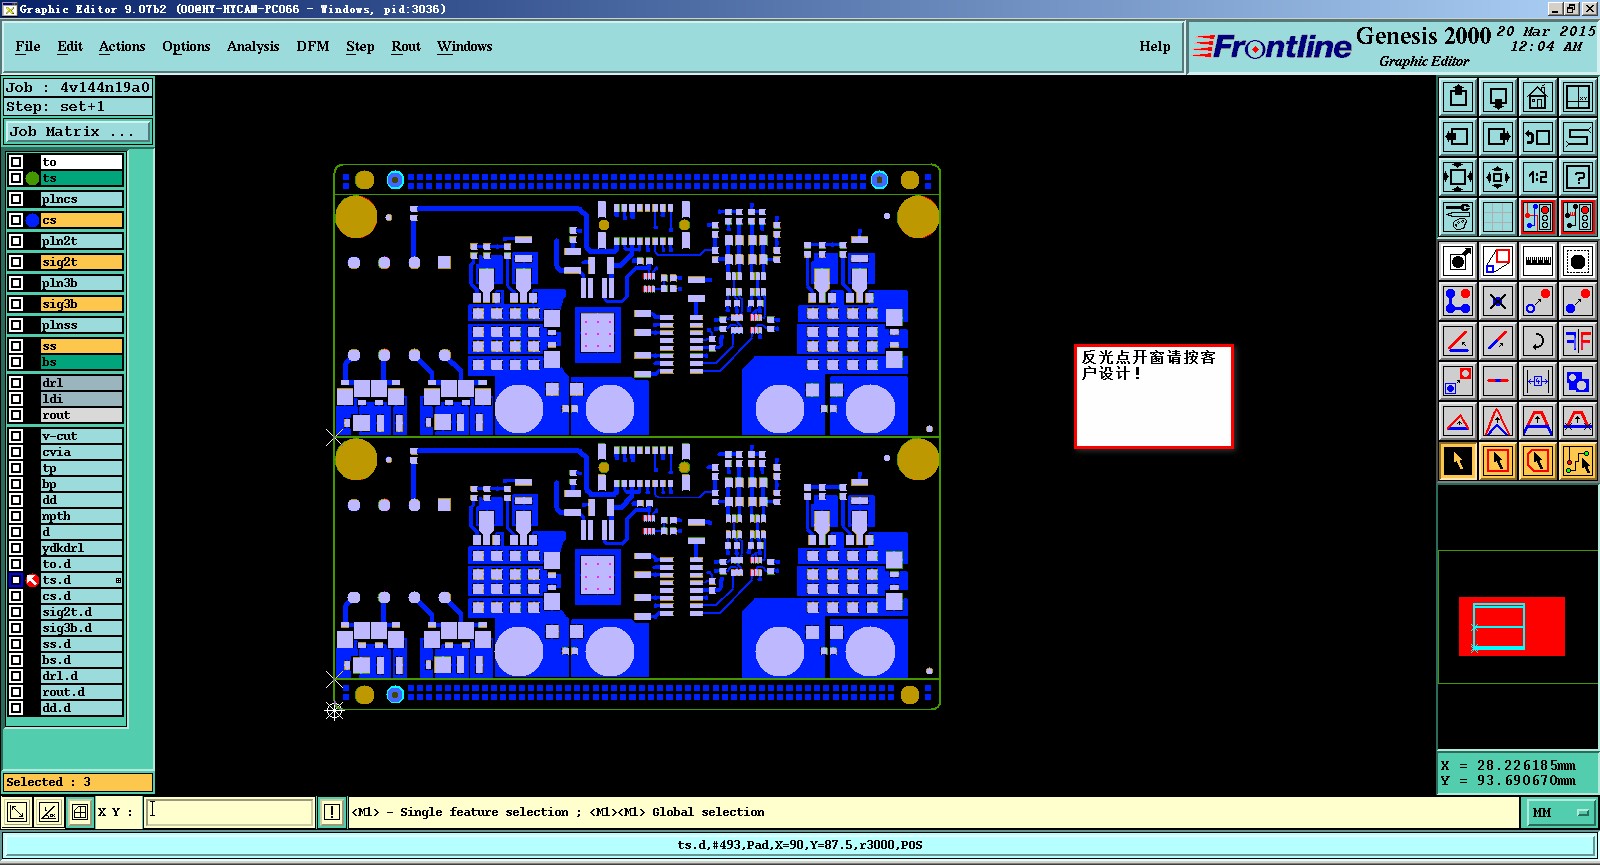Click the curved arrow rotate tool
This screenshot has width=1600, height=865.
coord(1538,341)
